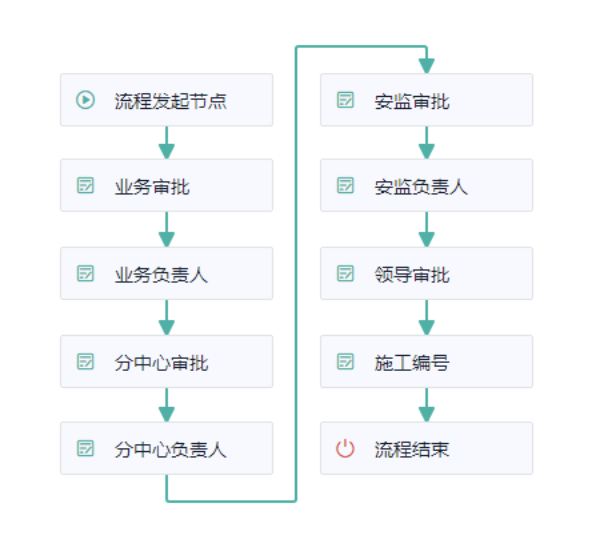Select the 业务审批 node label
Image resolution: width=614 pixels, height=534 pixels.
(152, 186)
